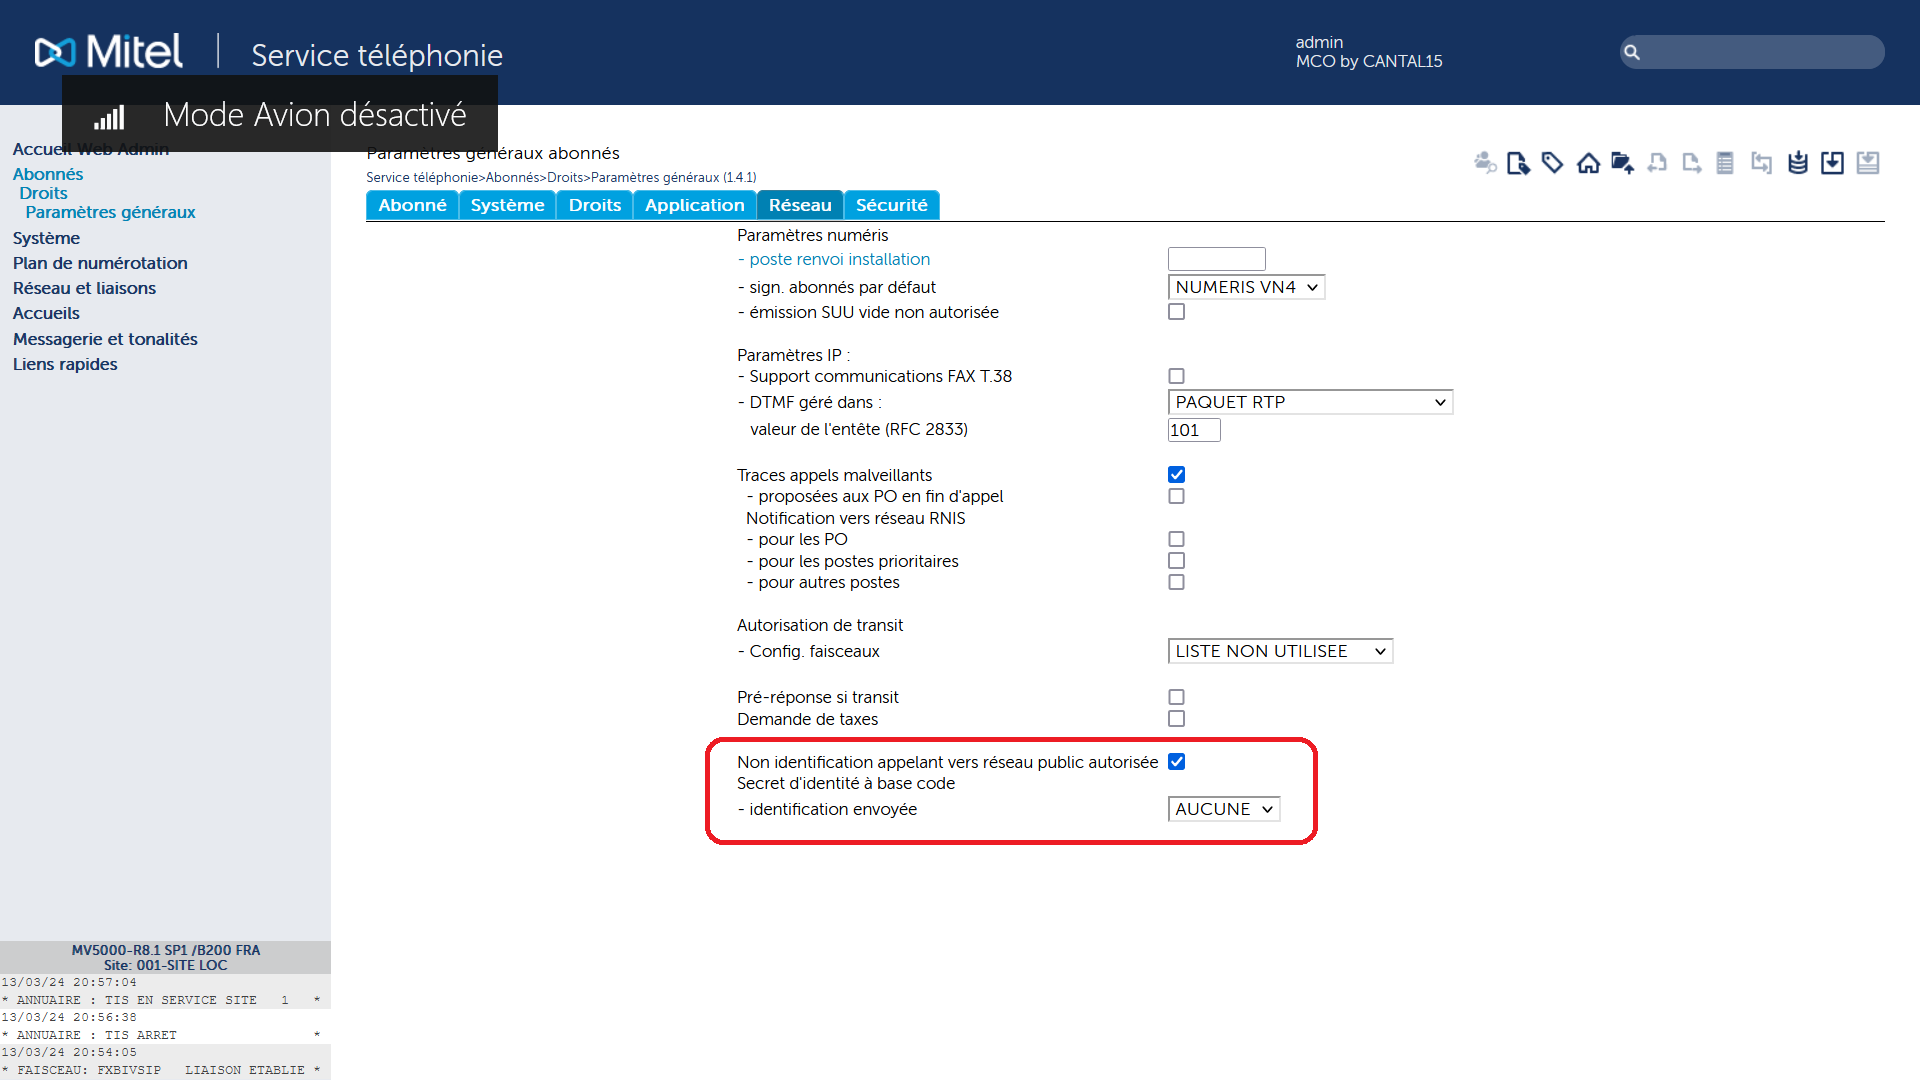Screen dimensions: 1920x1080
Task: Go to home via house icon
Action: point(1588,162)
